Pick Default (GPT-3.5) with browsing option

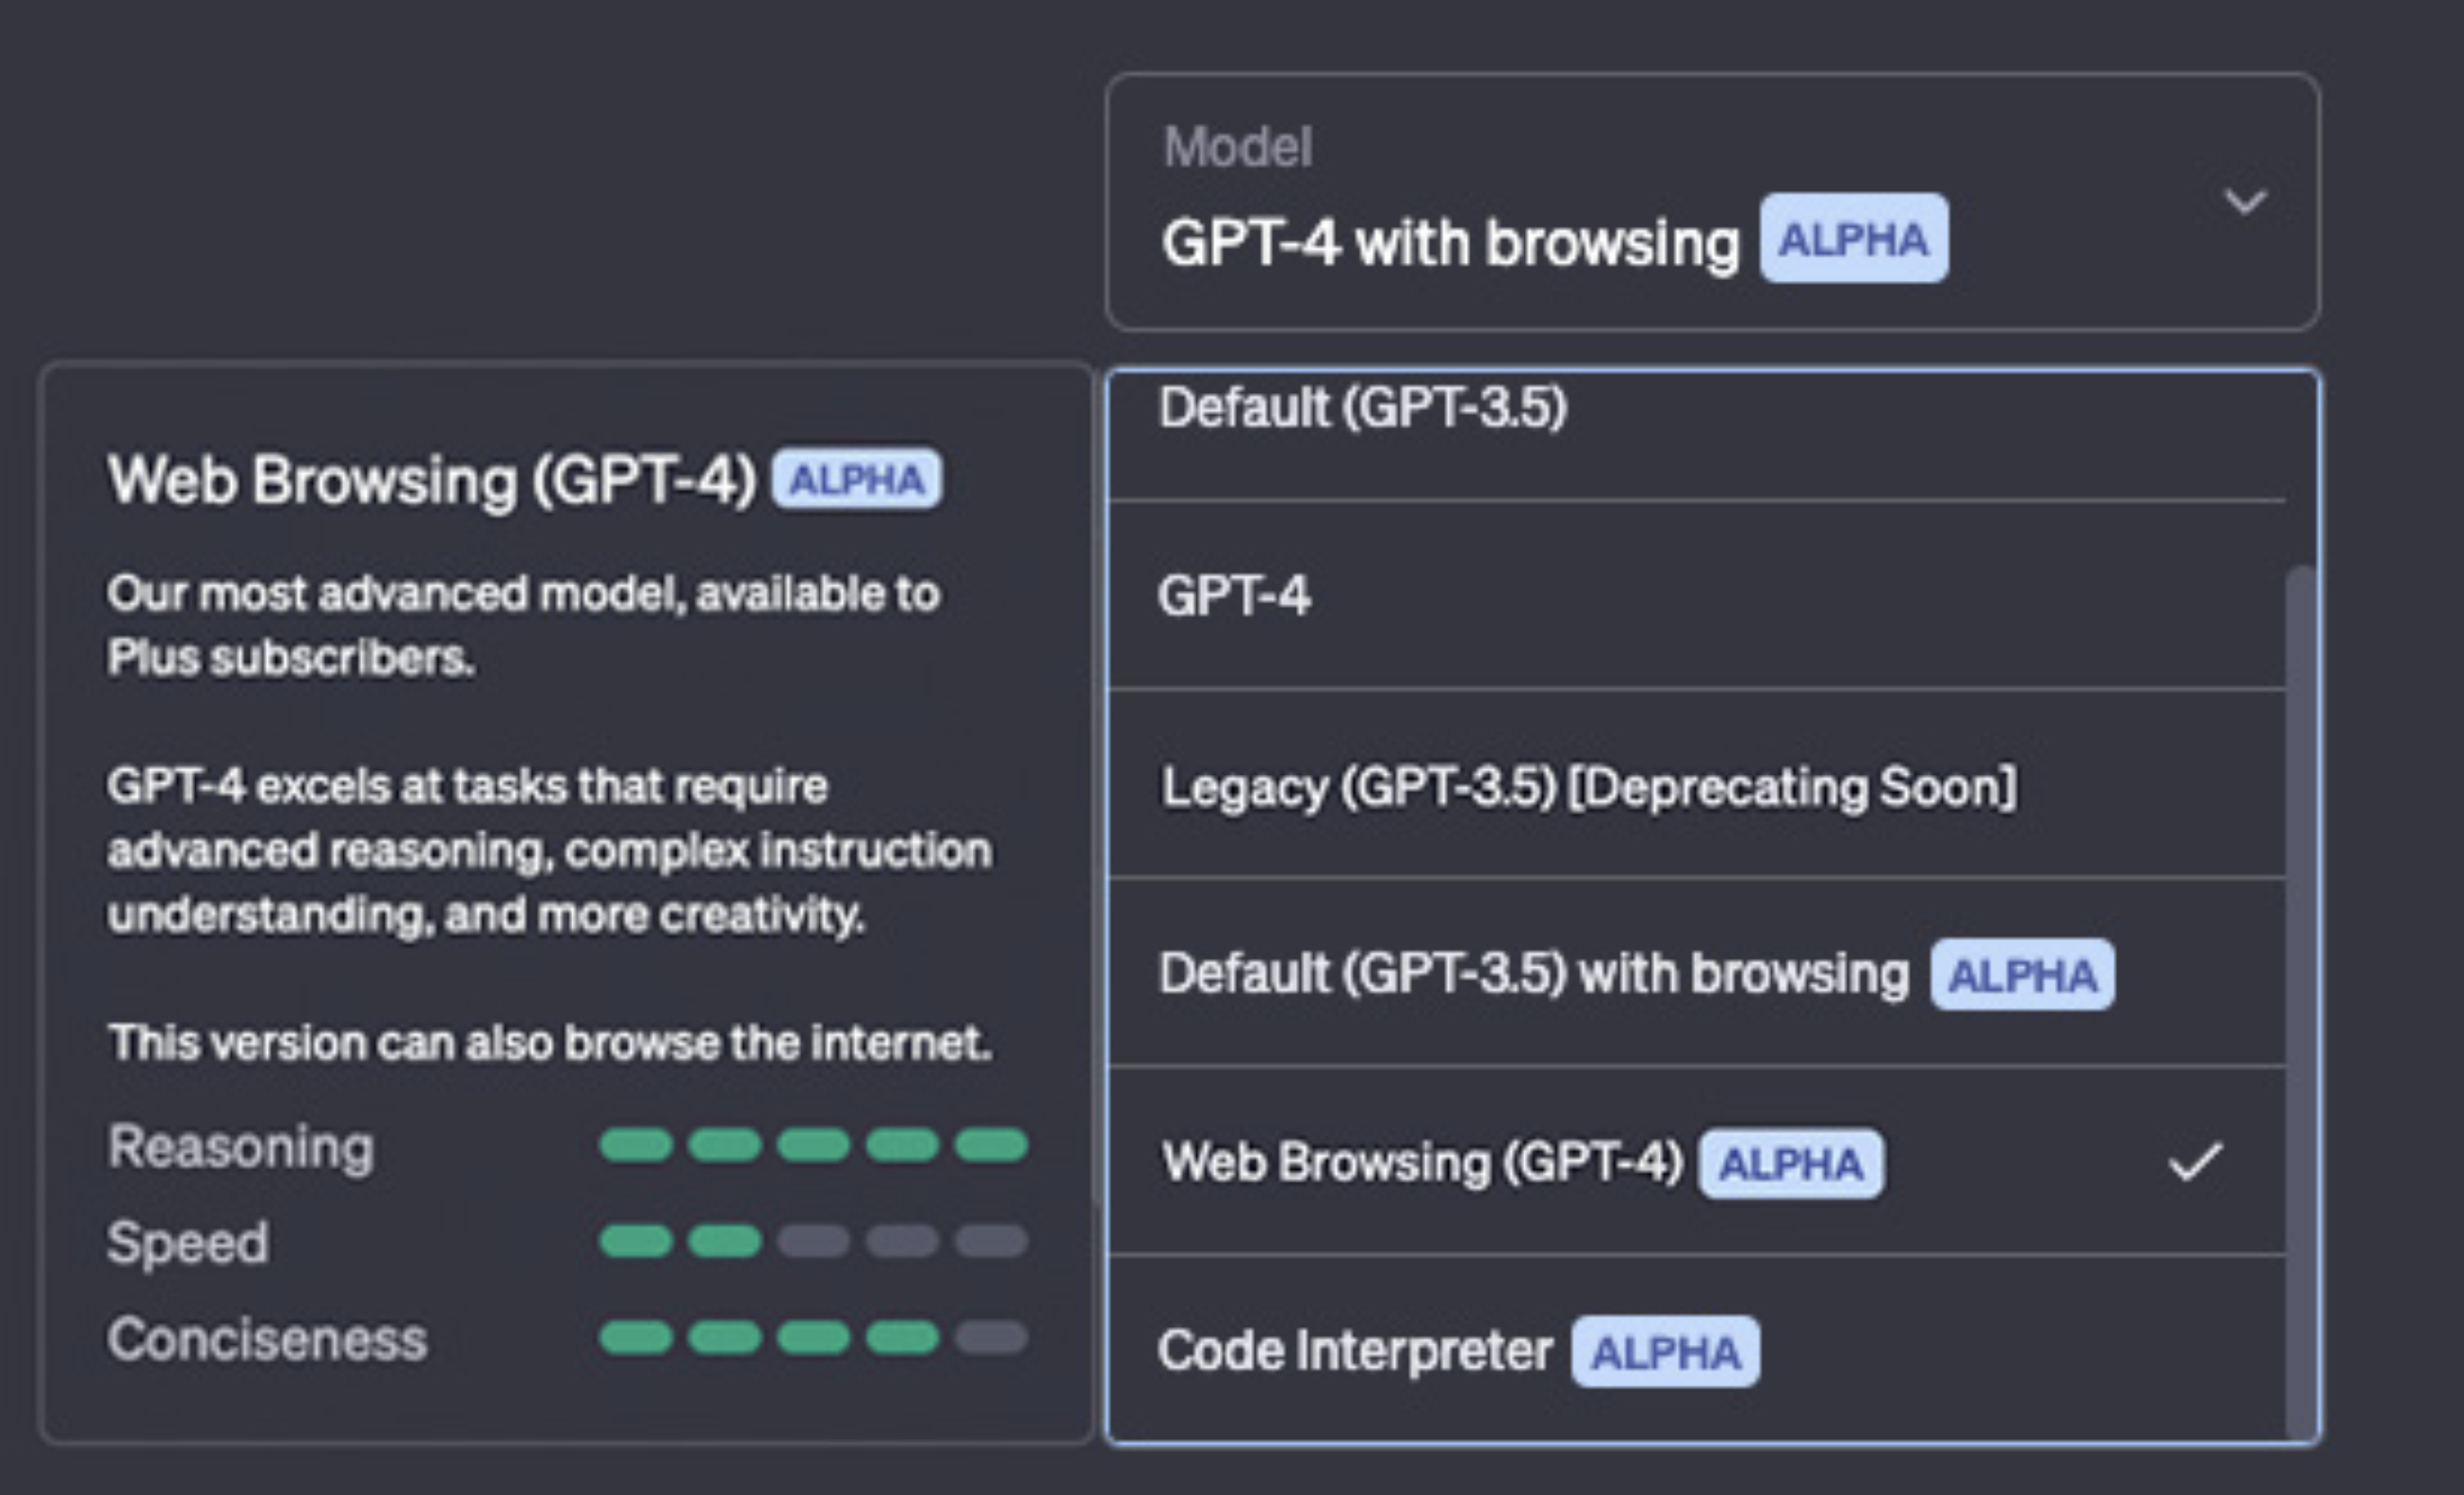[x=1698, y=972]
